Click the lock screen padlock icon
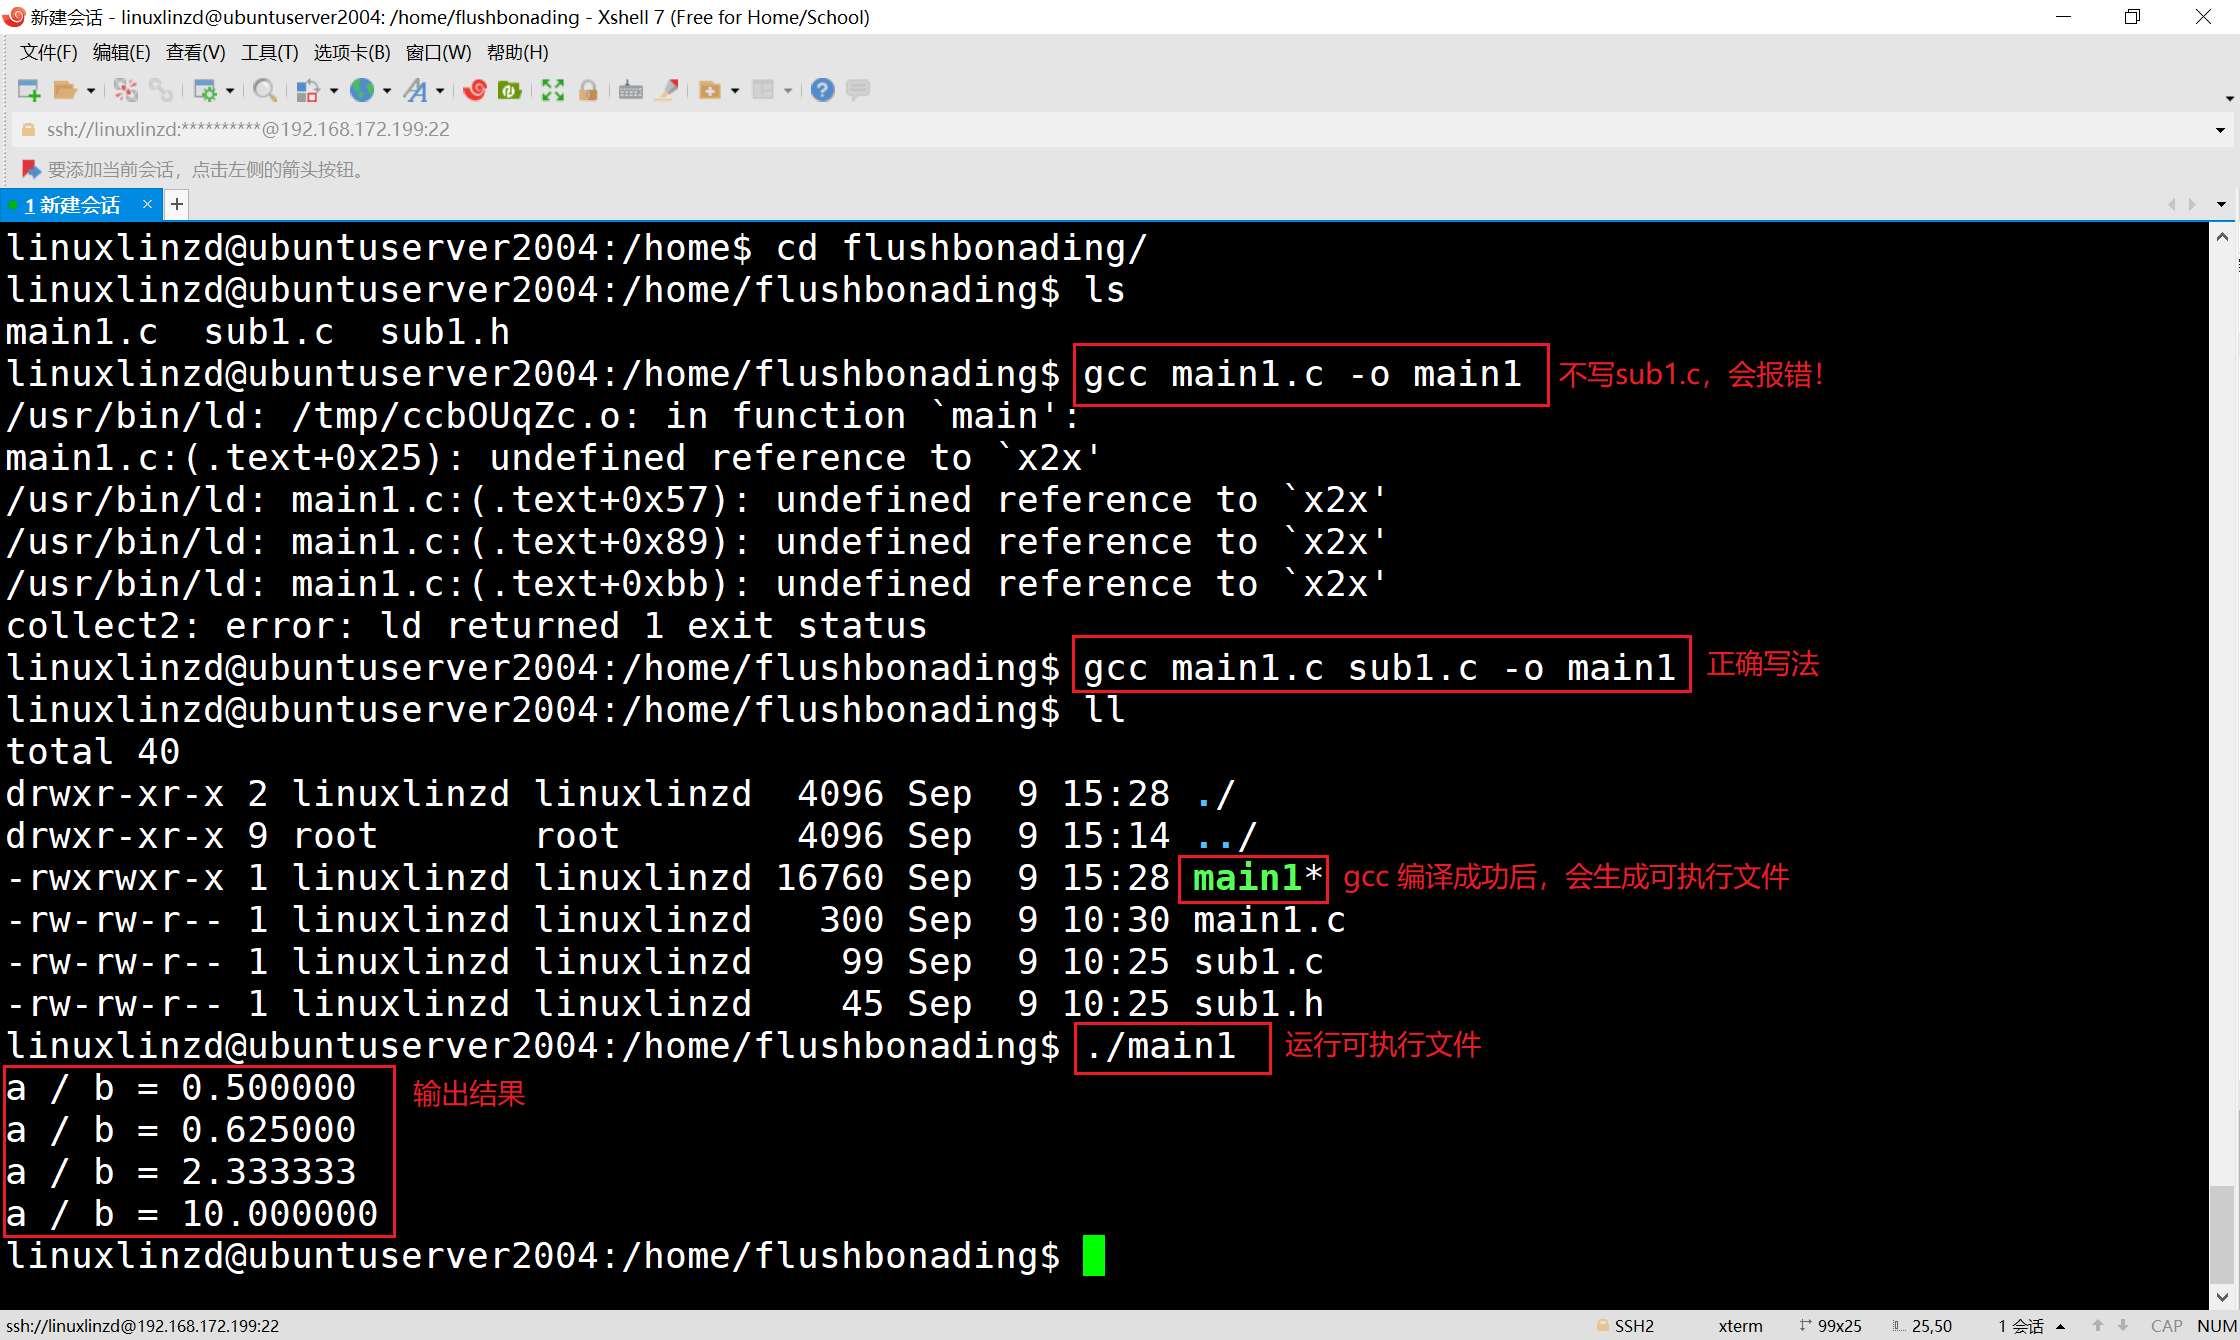The width and height of the screenshot is (2240, 1340). pos(588,91)
